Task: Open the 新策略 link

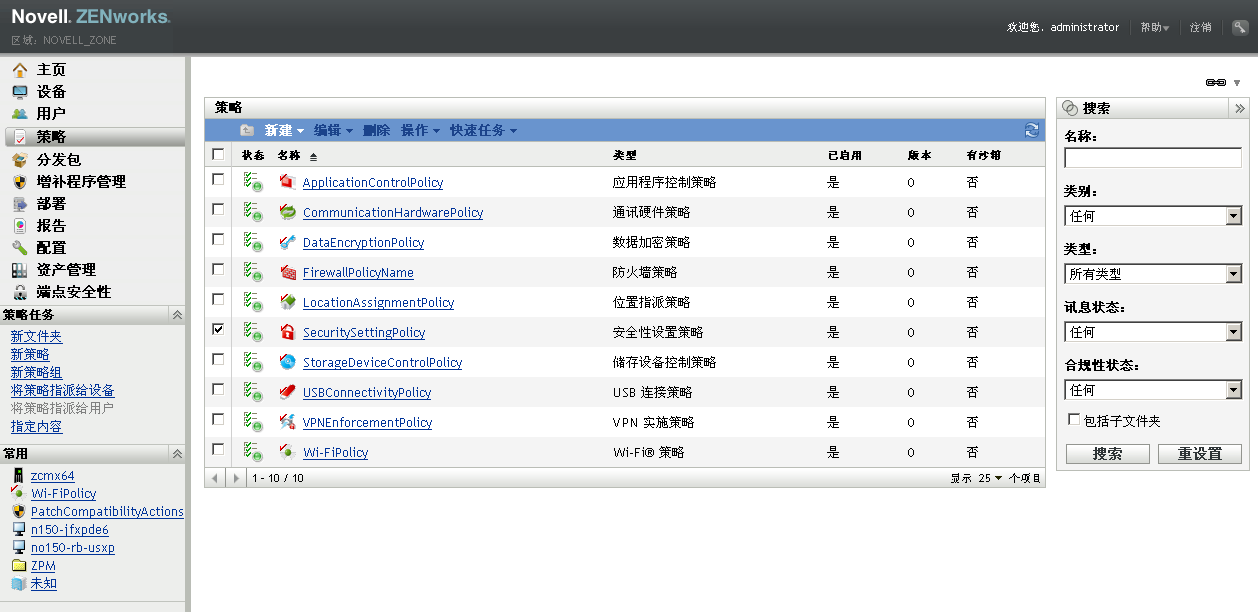Action: click(x=30, y=355)
